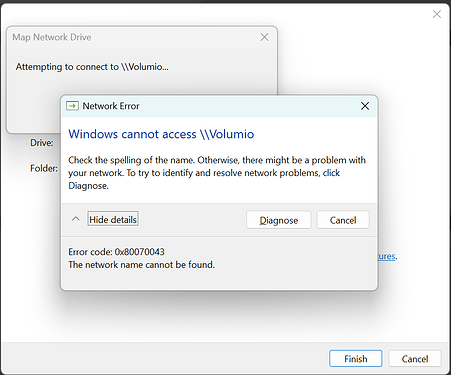Click "The network name cannot be found." message

(141, 265)
